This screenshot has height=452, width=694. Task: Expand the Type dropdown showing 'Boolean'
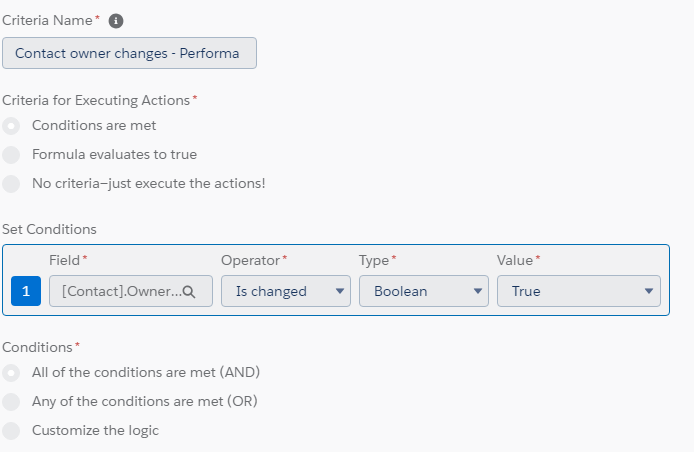coord(424,291)
